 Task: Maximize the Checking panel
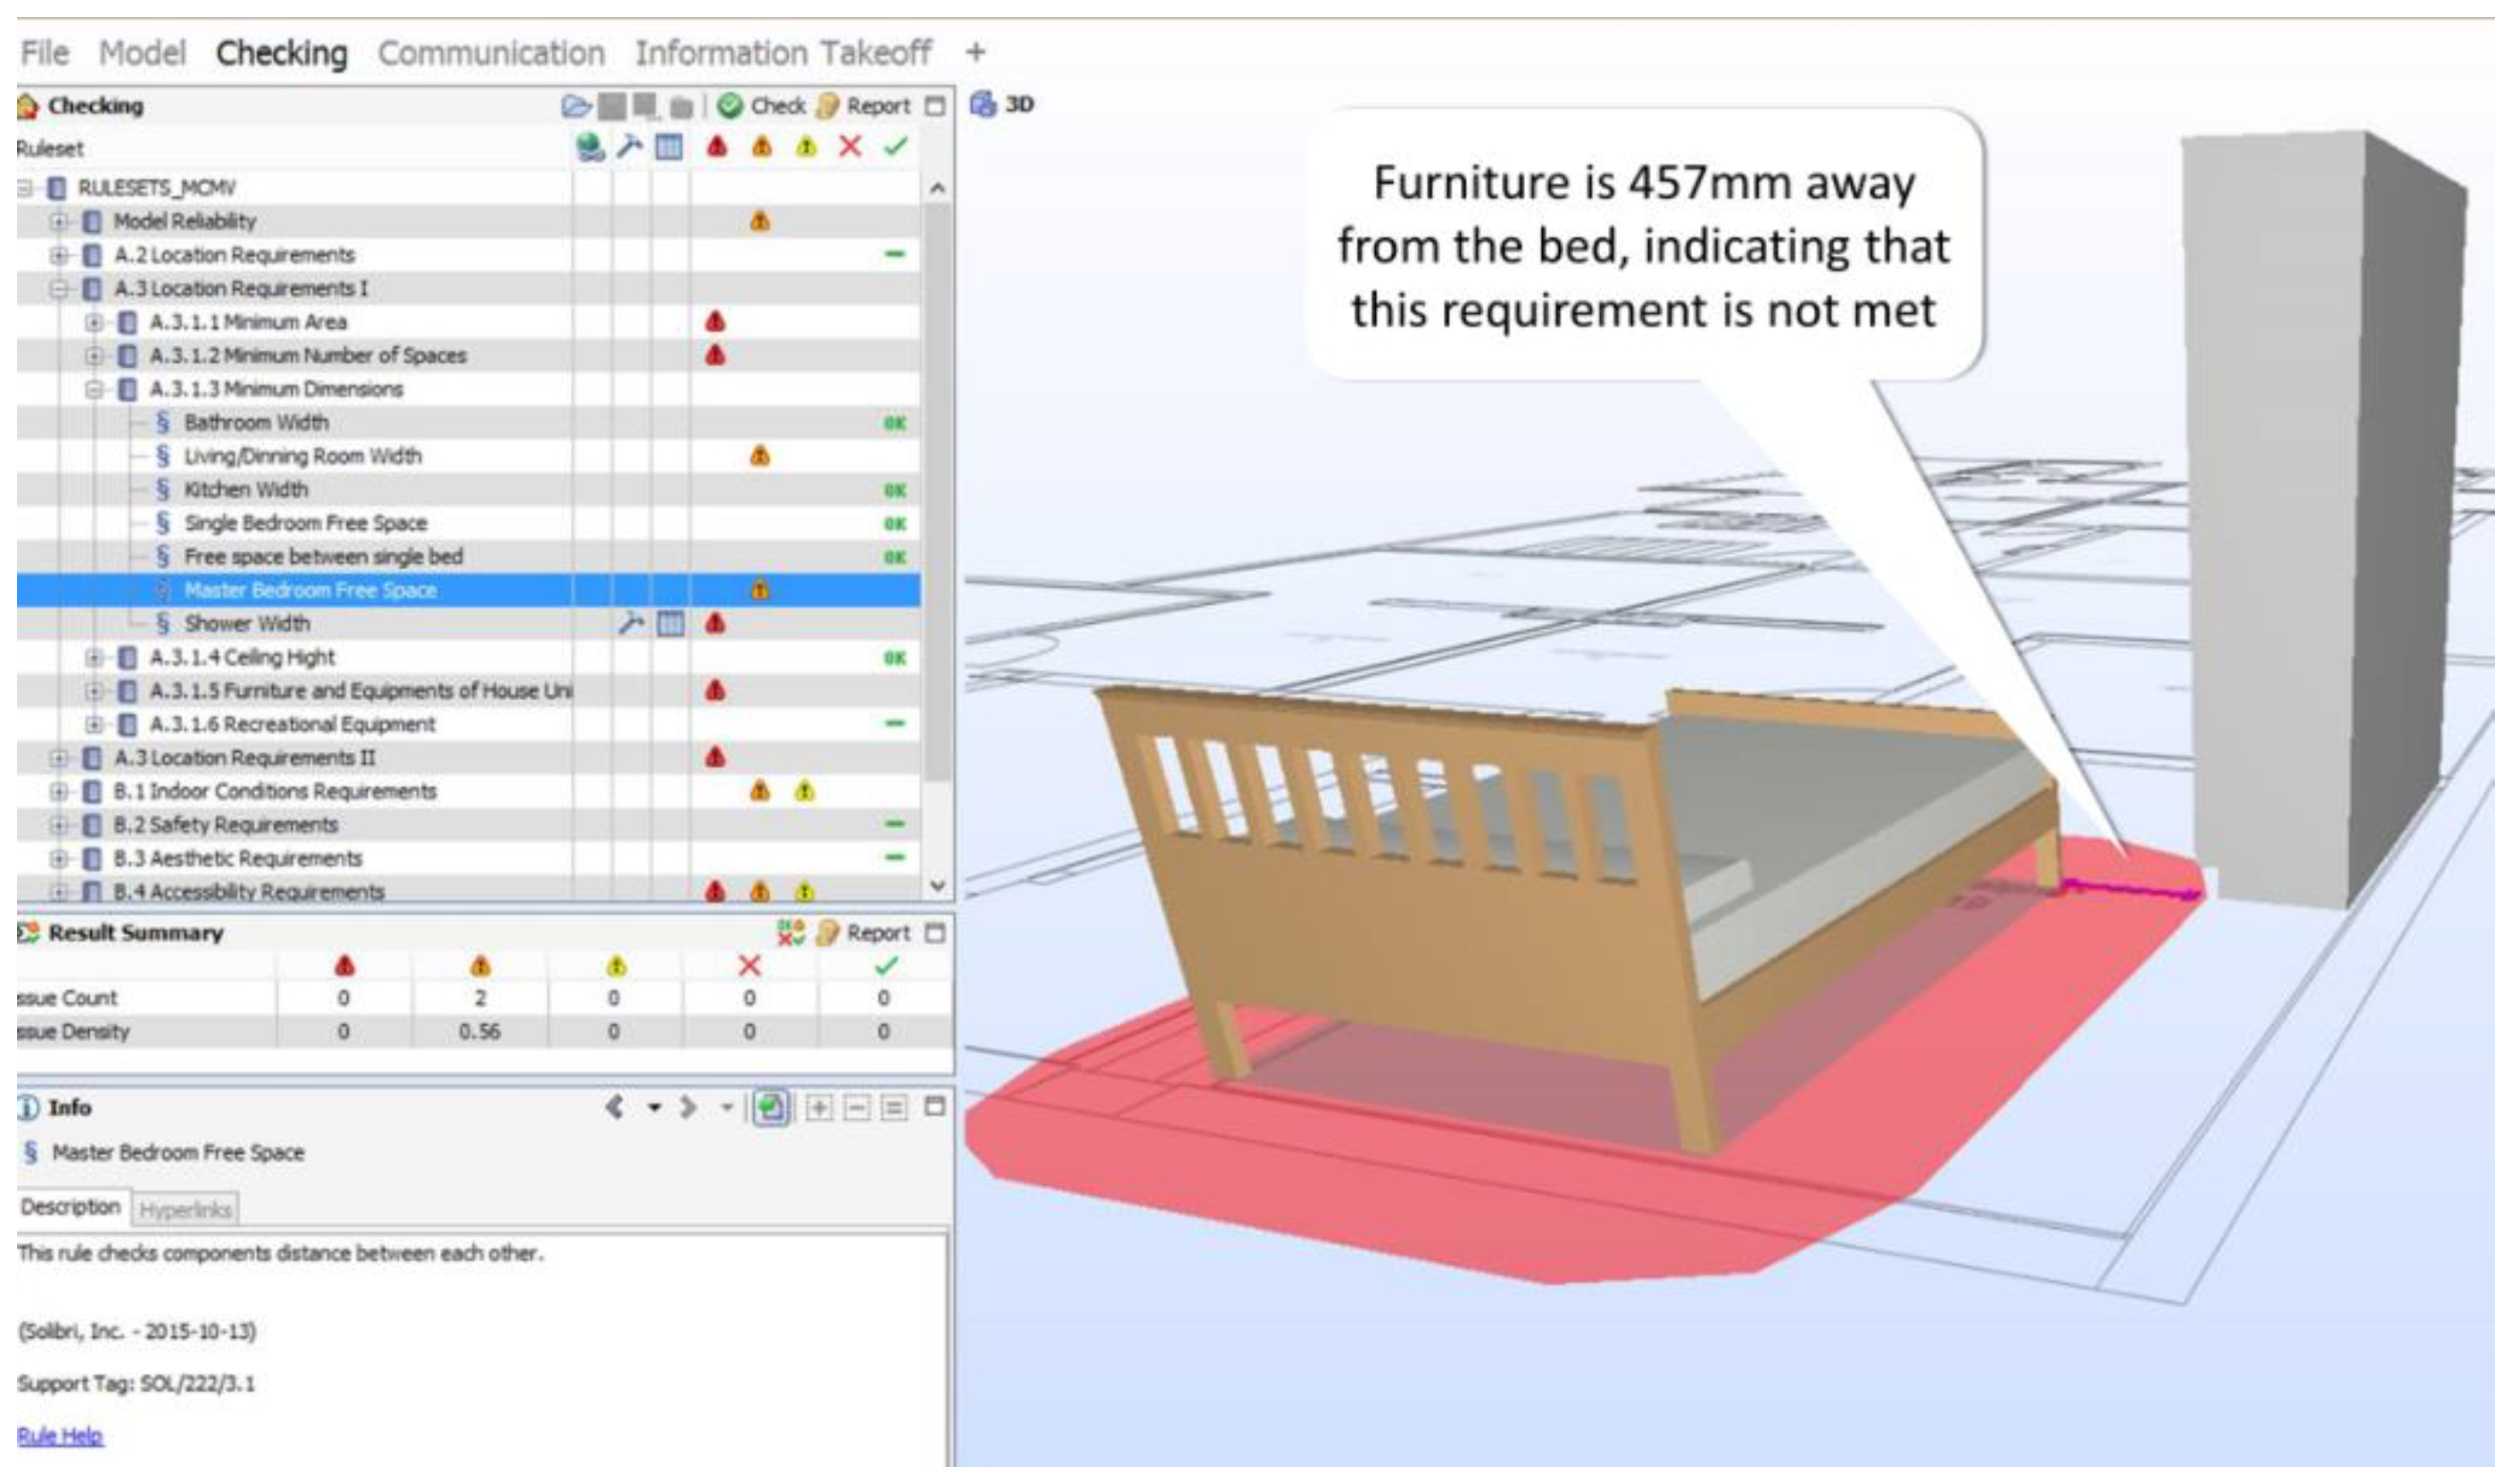pos(935,106)
